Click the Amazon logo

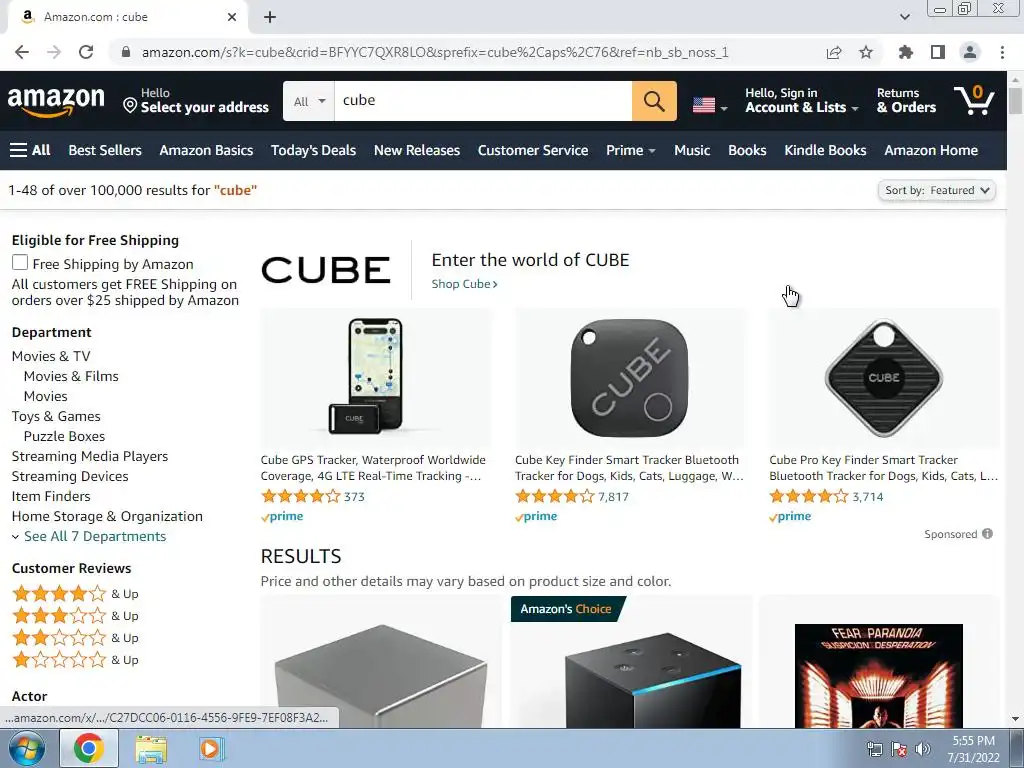click(x=56, y=102)
